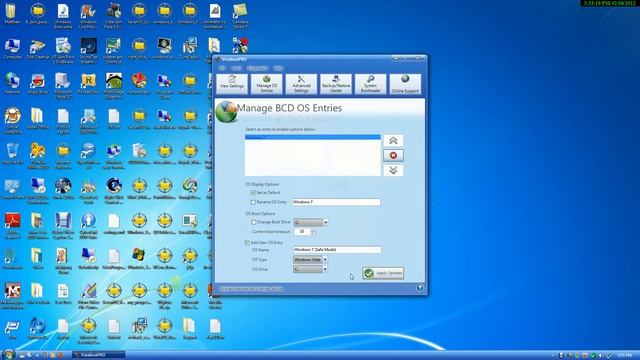Adjust the current boot timeout spinner
Screen dimensions: 640x360
click(x=313, y=232)
